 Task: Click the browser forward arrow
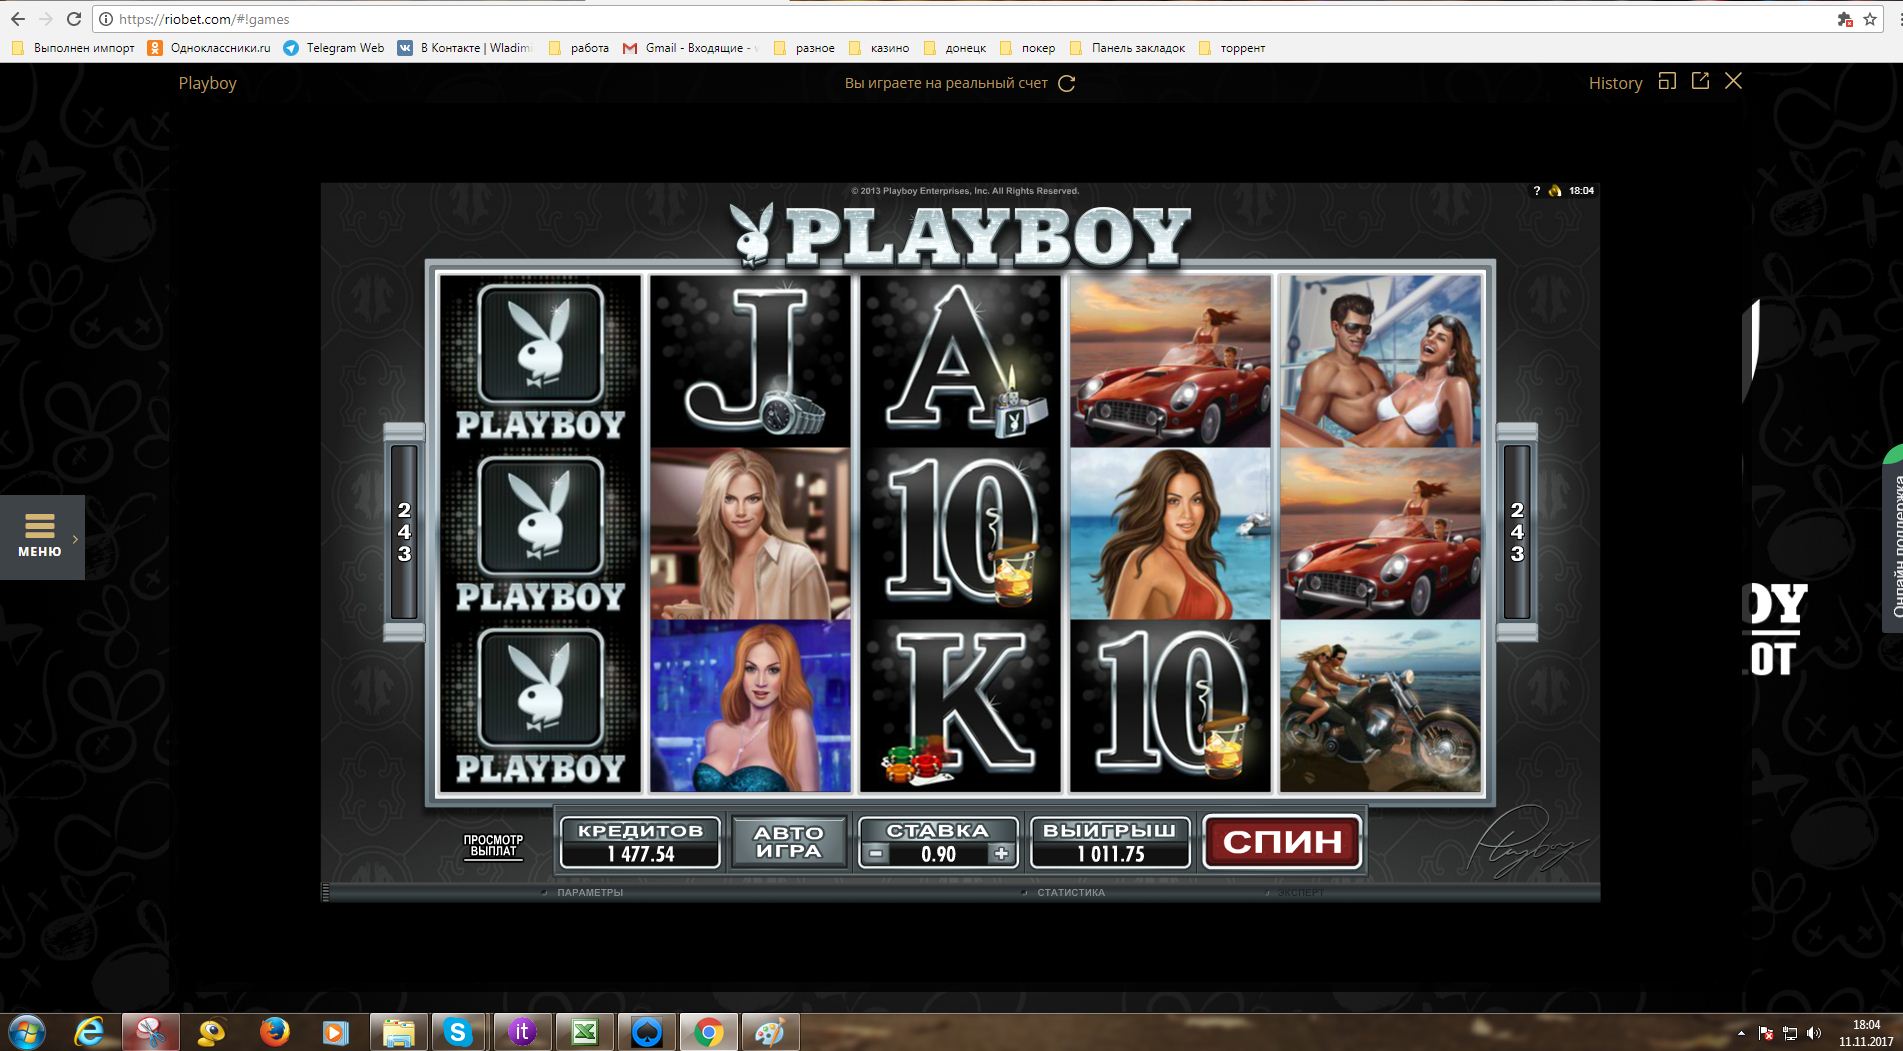pyautogui.click(x=46, y=19)
